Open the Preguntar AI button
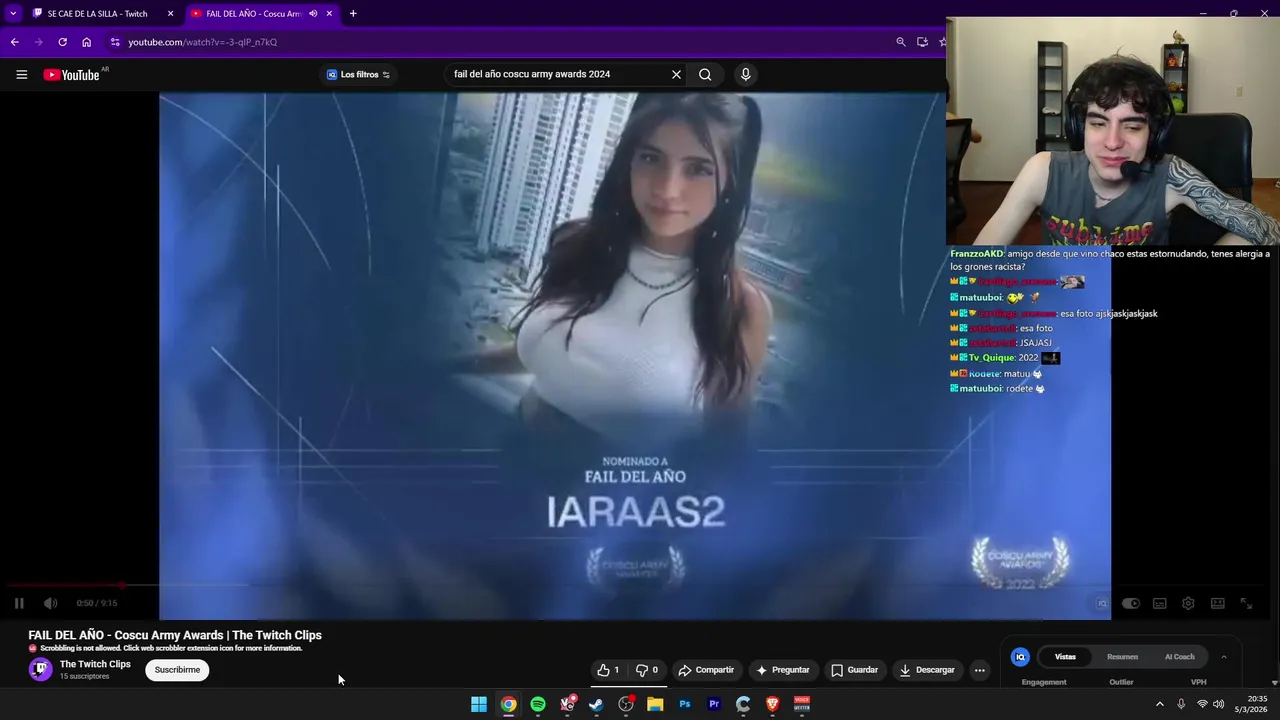The image size is (1280, 720). click(782, 670)
